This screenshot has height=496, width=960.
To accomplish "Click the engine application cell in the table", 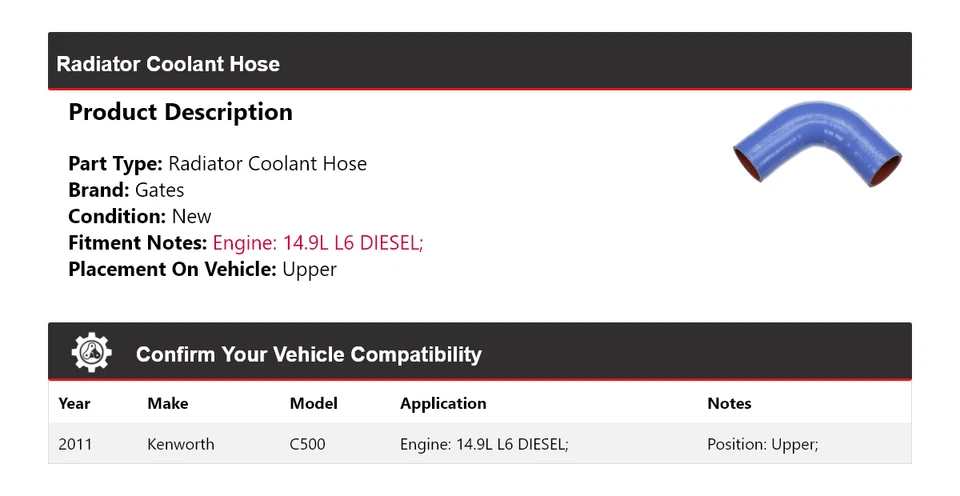I will click(484, 444).
